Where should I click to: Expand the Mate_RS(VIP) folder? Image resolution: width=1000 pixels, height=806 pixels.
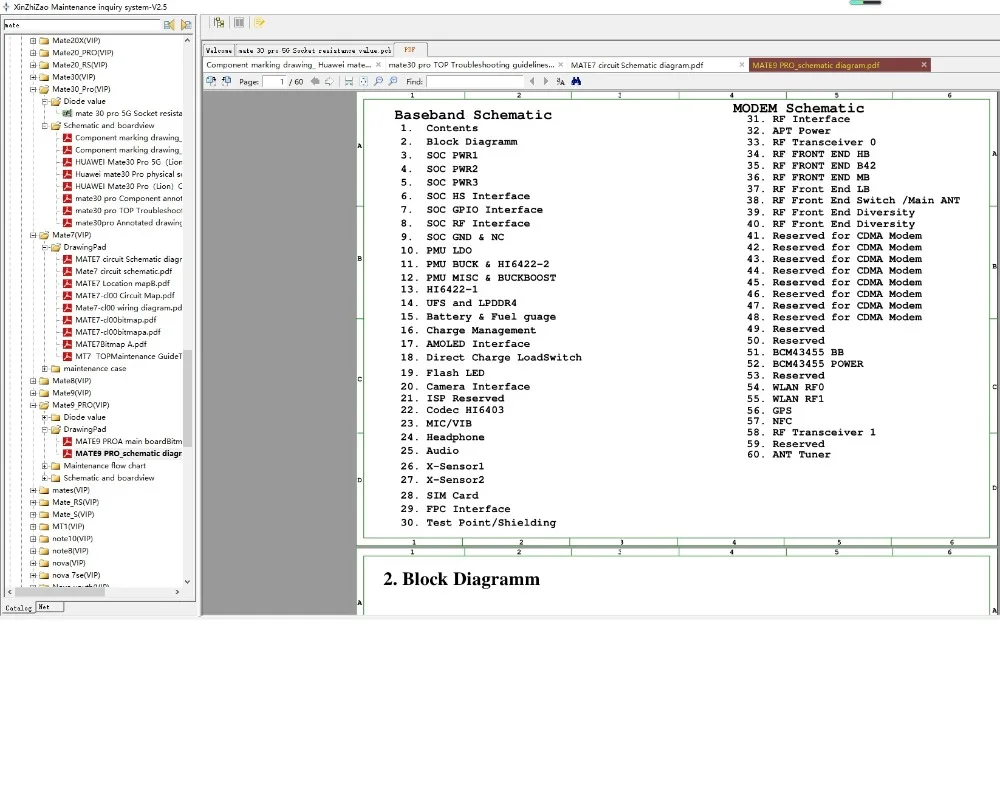[33, 502]
